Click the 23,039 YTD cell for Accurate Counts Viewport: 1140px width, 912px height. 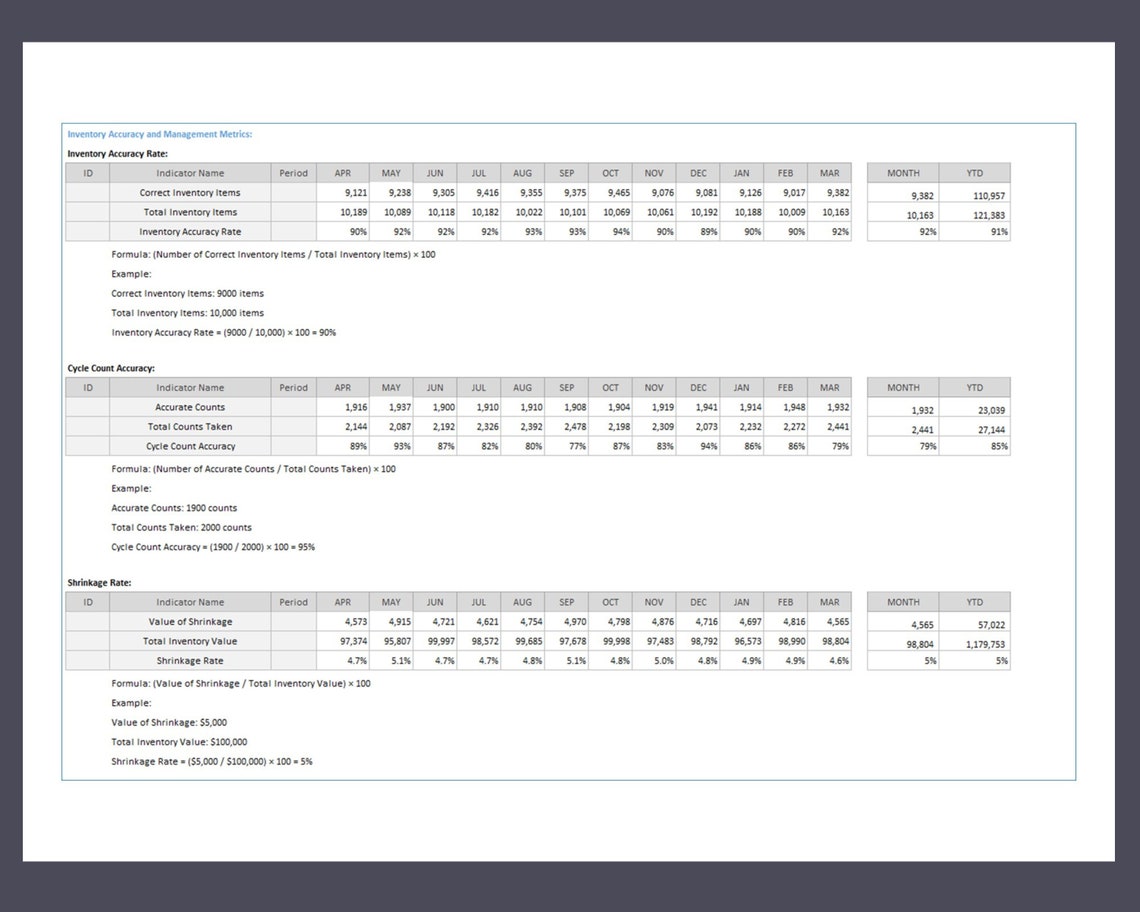coord(975,409)
